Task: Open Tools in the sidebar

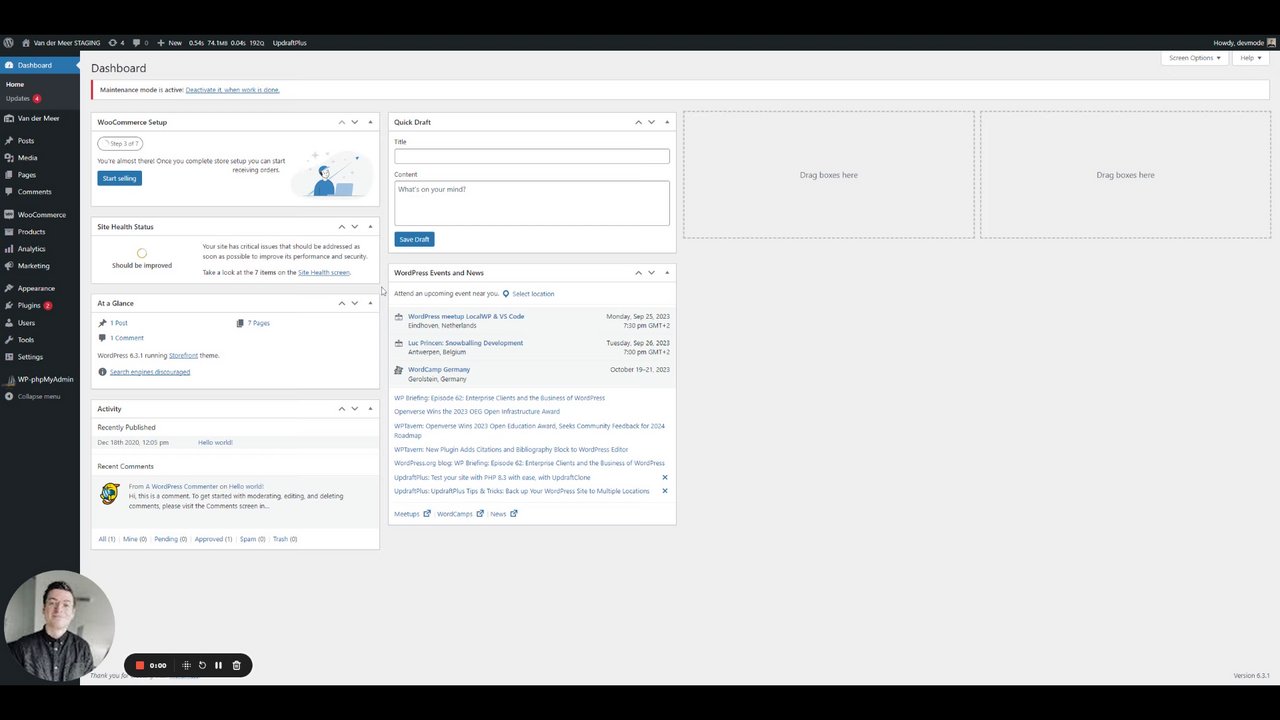Action: pos(25,340)
